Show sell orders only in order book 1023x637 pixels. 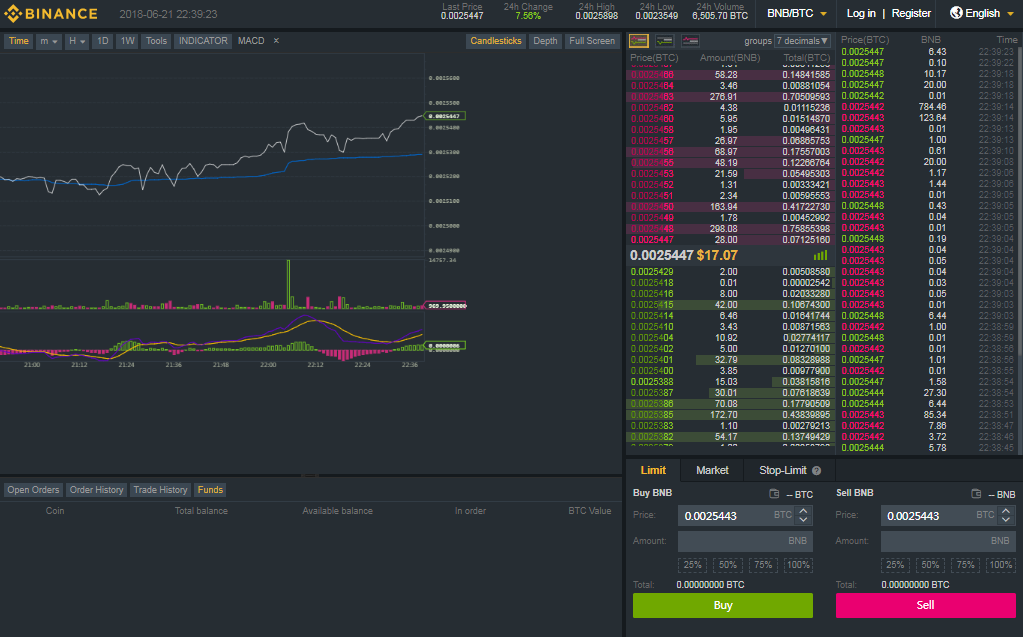[x=690, y=41]
